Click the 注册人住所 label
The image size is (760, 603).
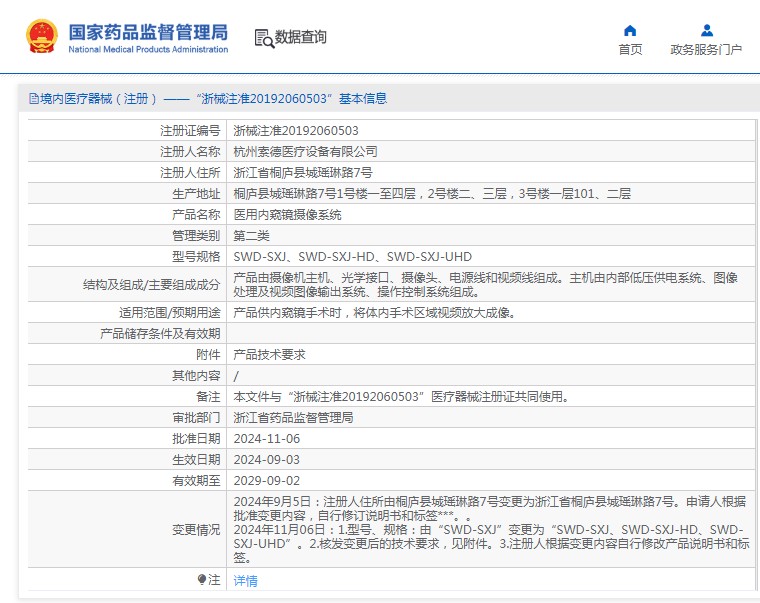(190, 173)
